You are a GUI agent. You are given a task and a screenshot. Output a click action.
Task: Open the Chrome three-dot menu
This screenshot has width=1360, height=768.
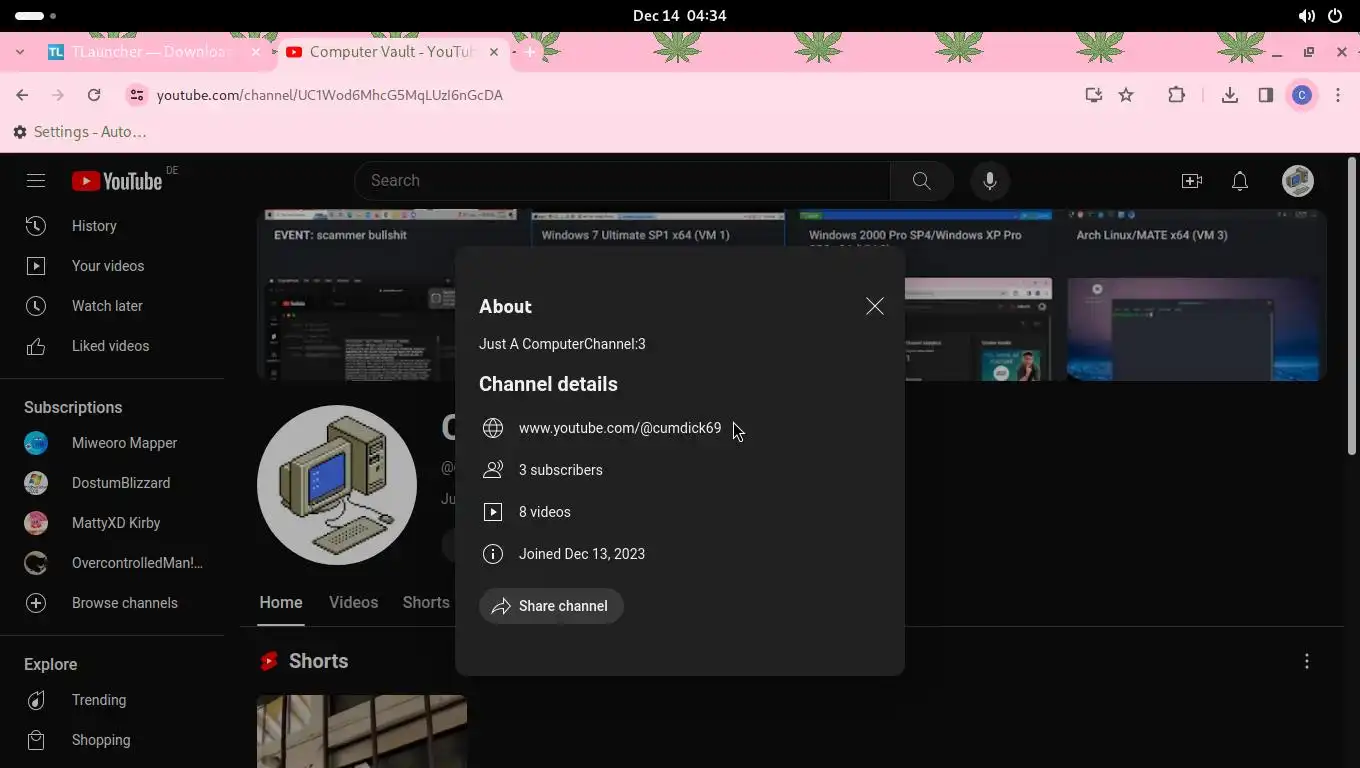pyautogui.click(x=1338, y=95)
